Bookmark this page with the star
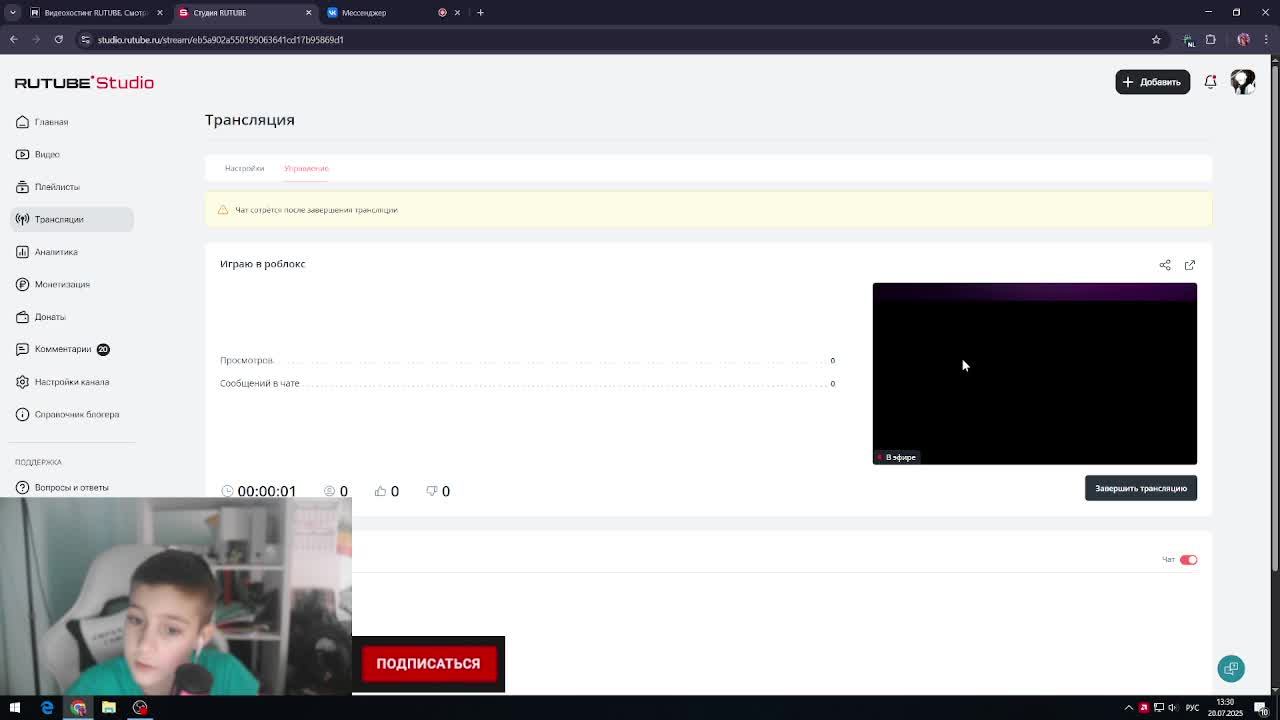This screenshot has height=720, width=1280. coord(1156,40)
